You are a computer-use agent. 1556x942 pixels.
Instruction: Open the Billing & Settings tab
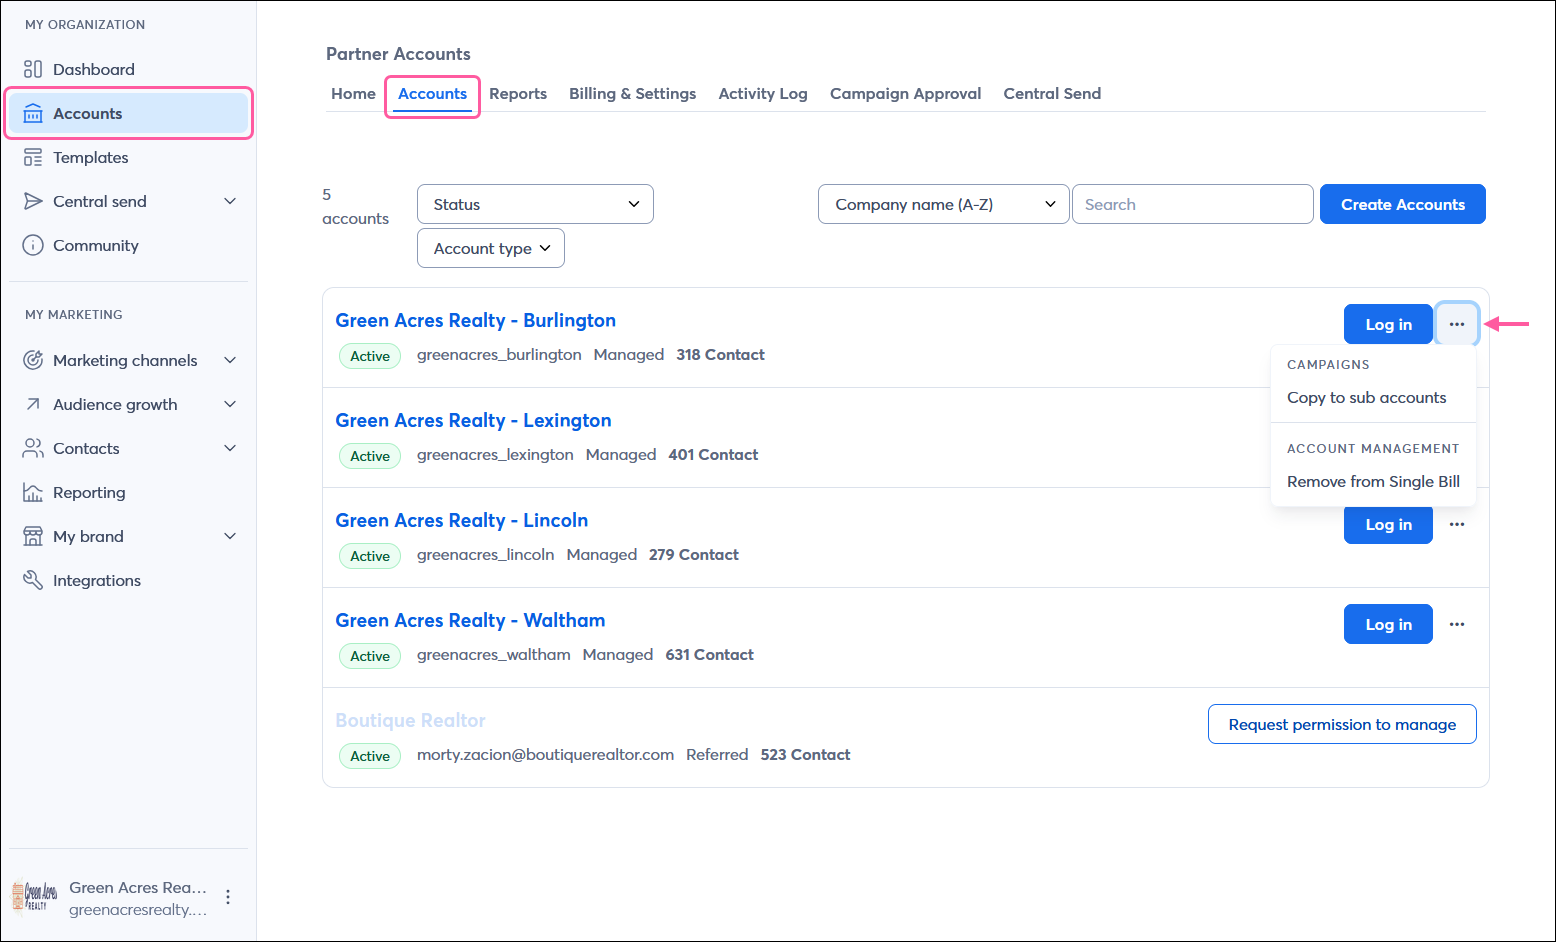click(632, 93)
